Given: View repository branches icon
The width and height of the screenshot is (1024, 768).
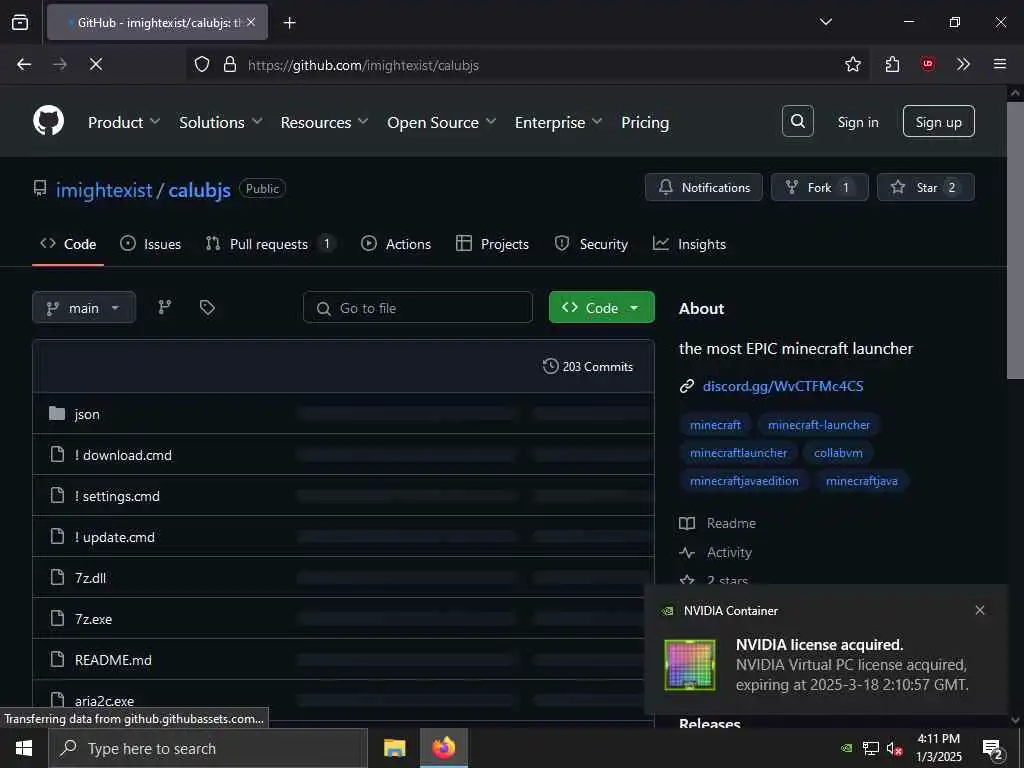Looking at the screenshot, I should 165,307.
